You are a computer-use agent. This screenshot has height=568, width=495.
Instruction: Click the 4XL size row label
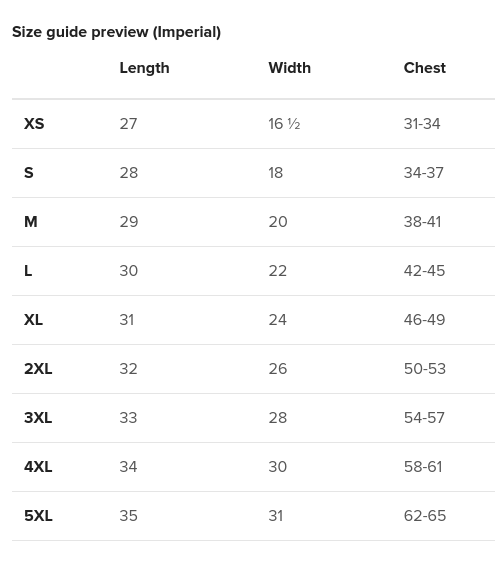tap(38, 467)
